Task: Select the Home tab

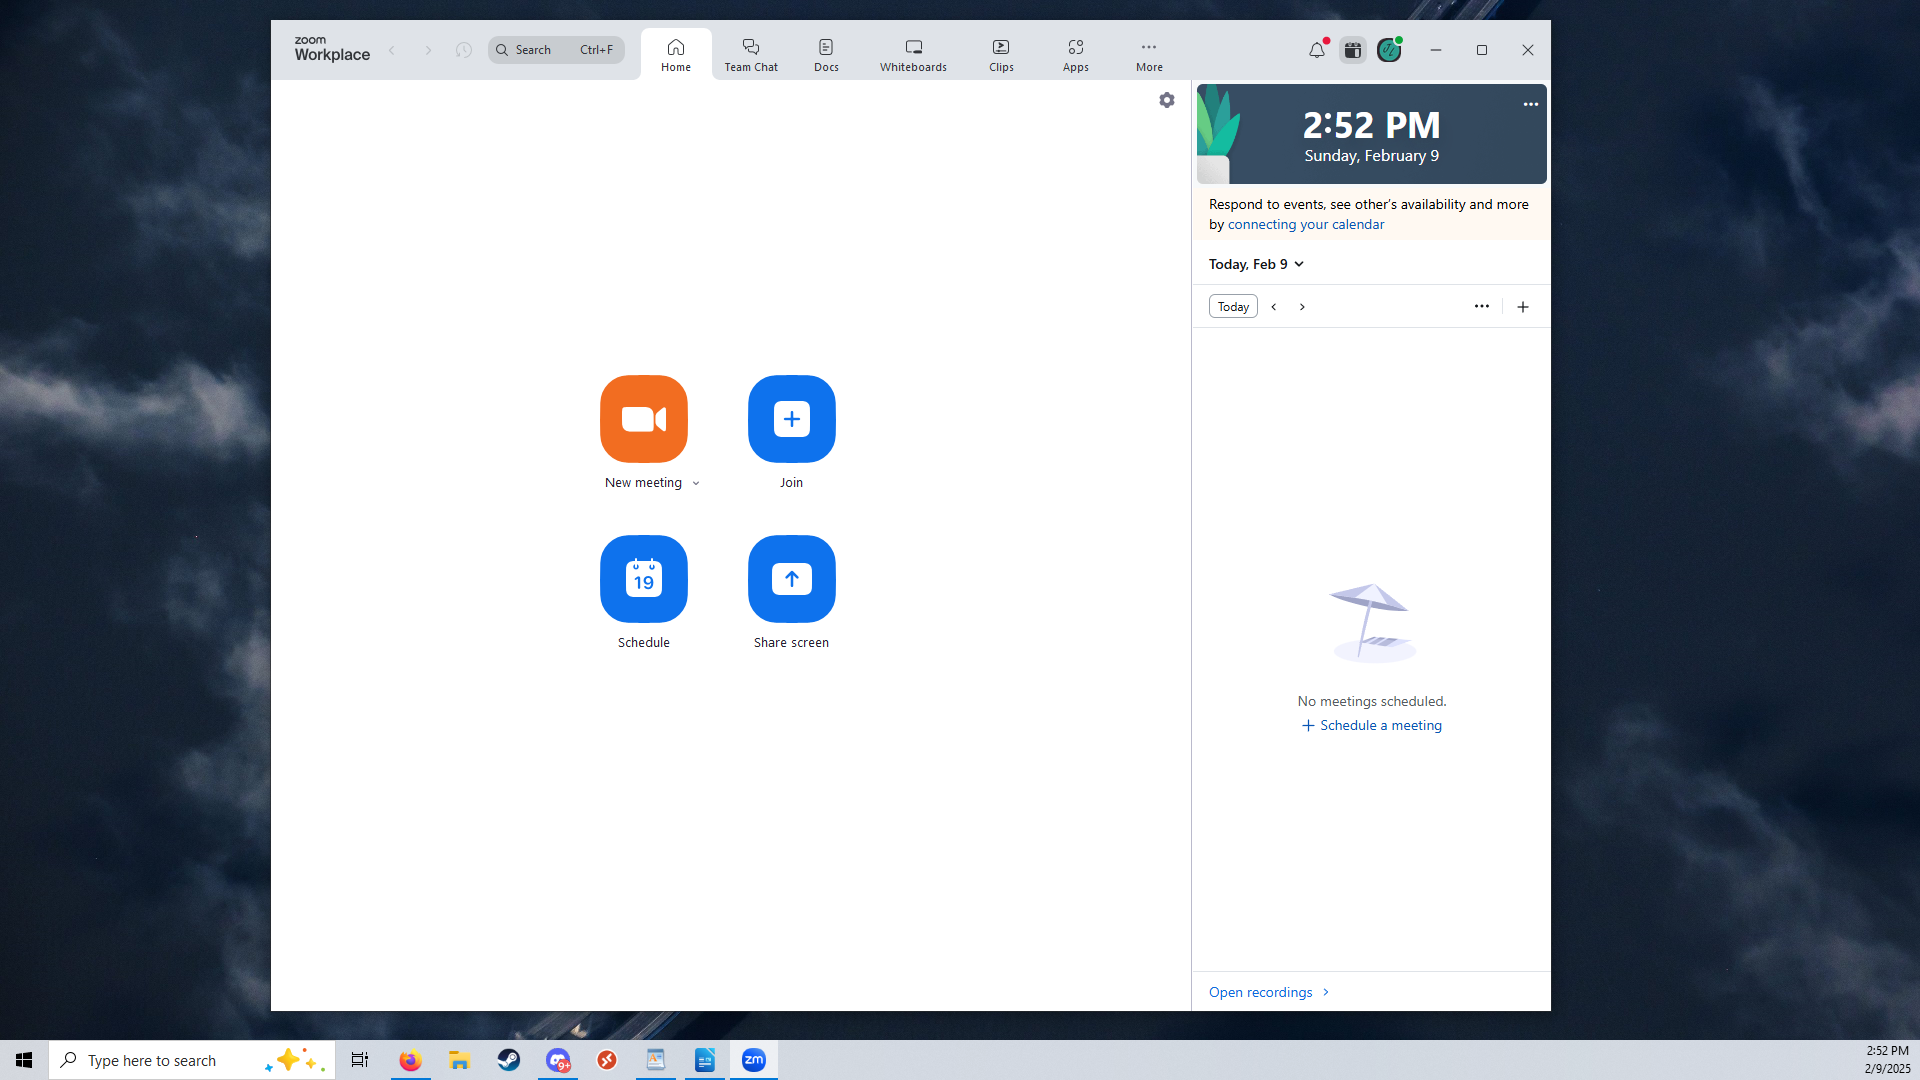Action: (x=675, y=53)
